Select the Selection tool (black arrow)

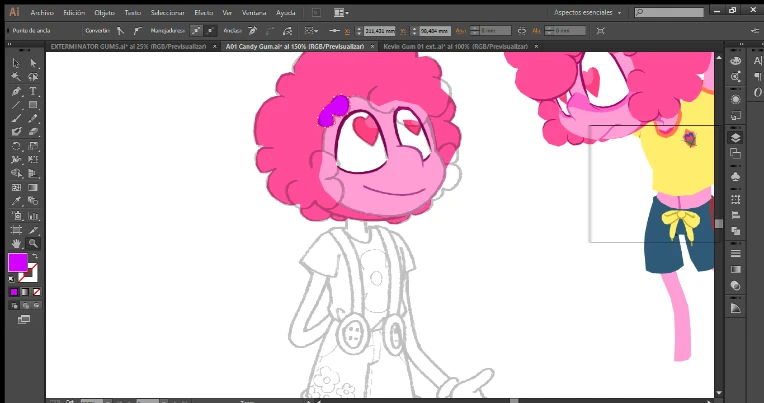point(16,63)
